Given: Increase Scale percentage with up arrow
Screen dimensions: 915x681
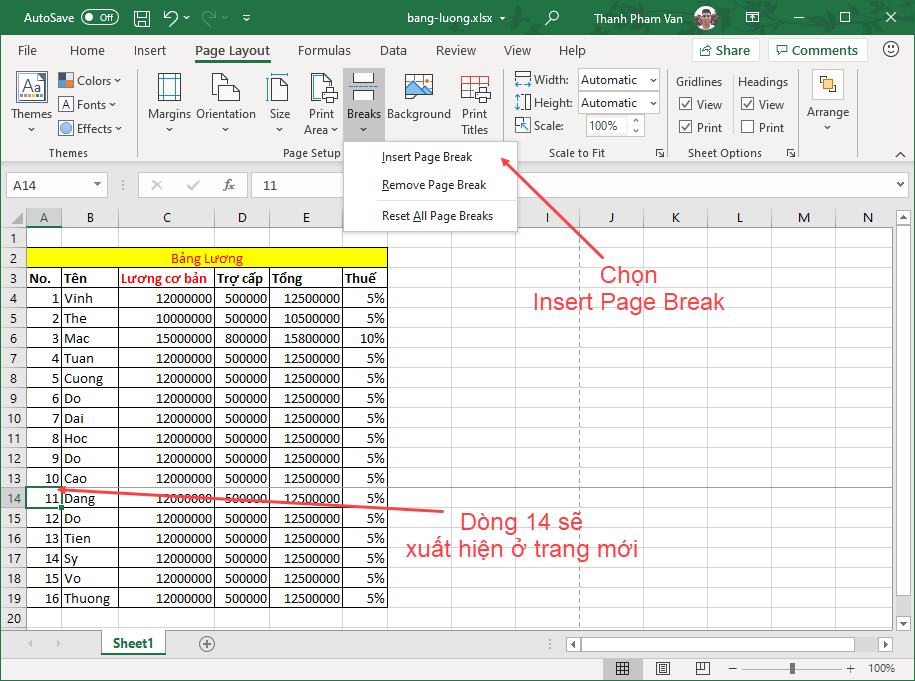Looking at the screenshot, I should coord(636,121).
